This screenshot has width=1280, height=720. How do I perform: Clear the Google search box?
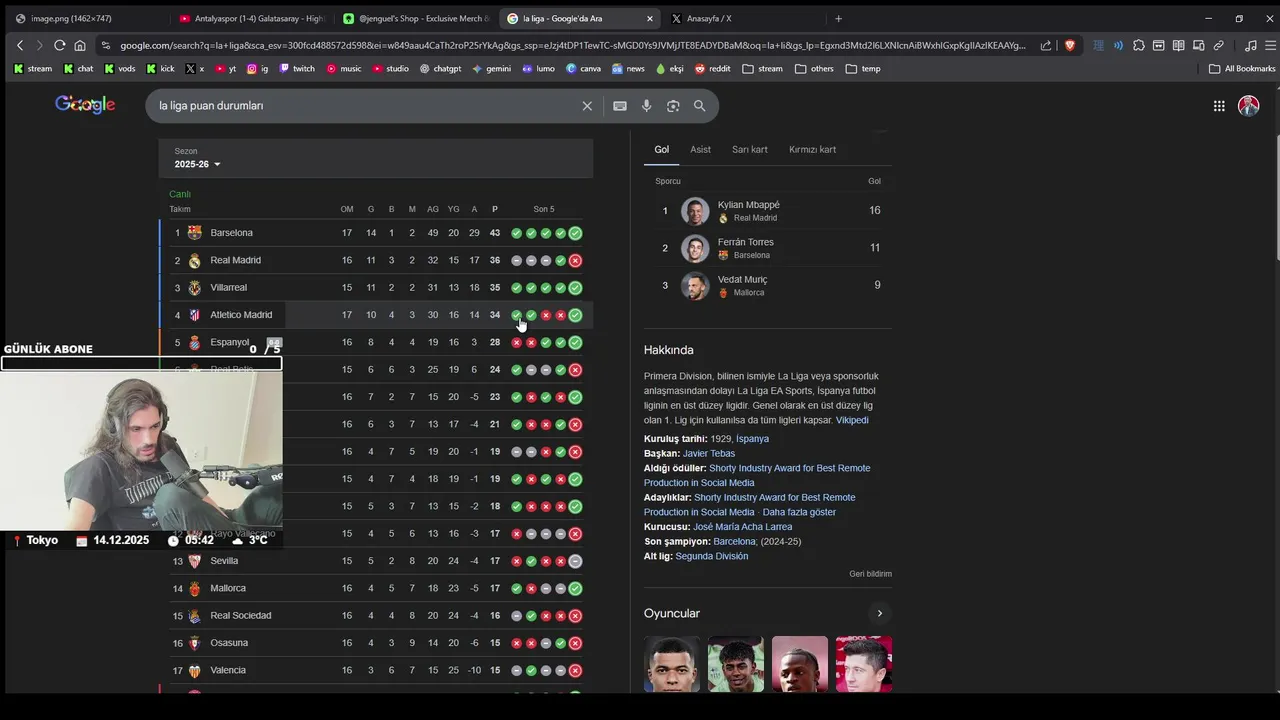(587, 106)
